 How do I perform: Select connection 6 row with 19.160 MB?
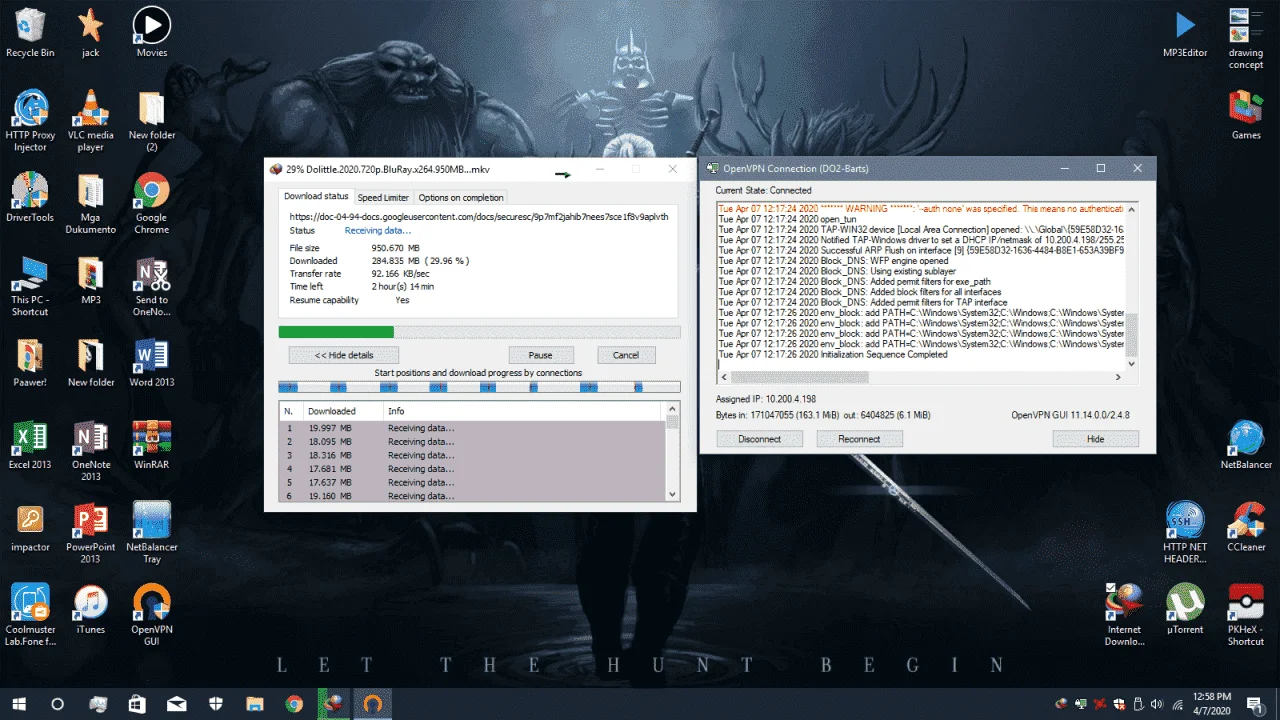click(472, 495)
